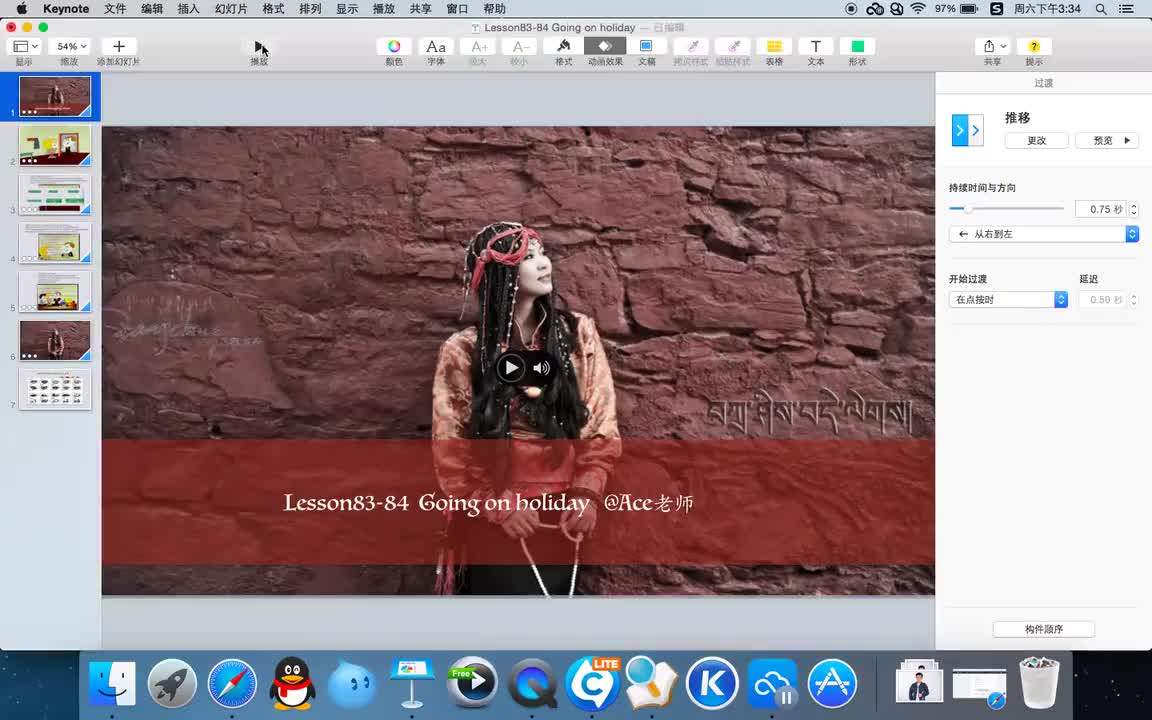The height and width of the screenshot is (720, 1152).
Task: Open the 文件 menu
Action: point(115,9)
